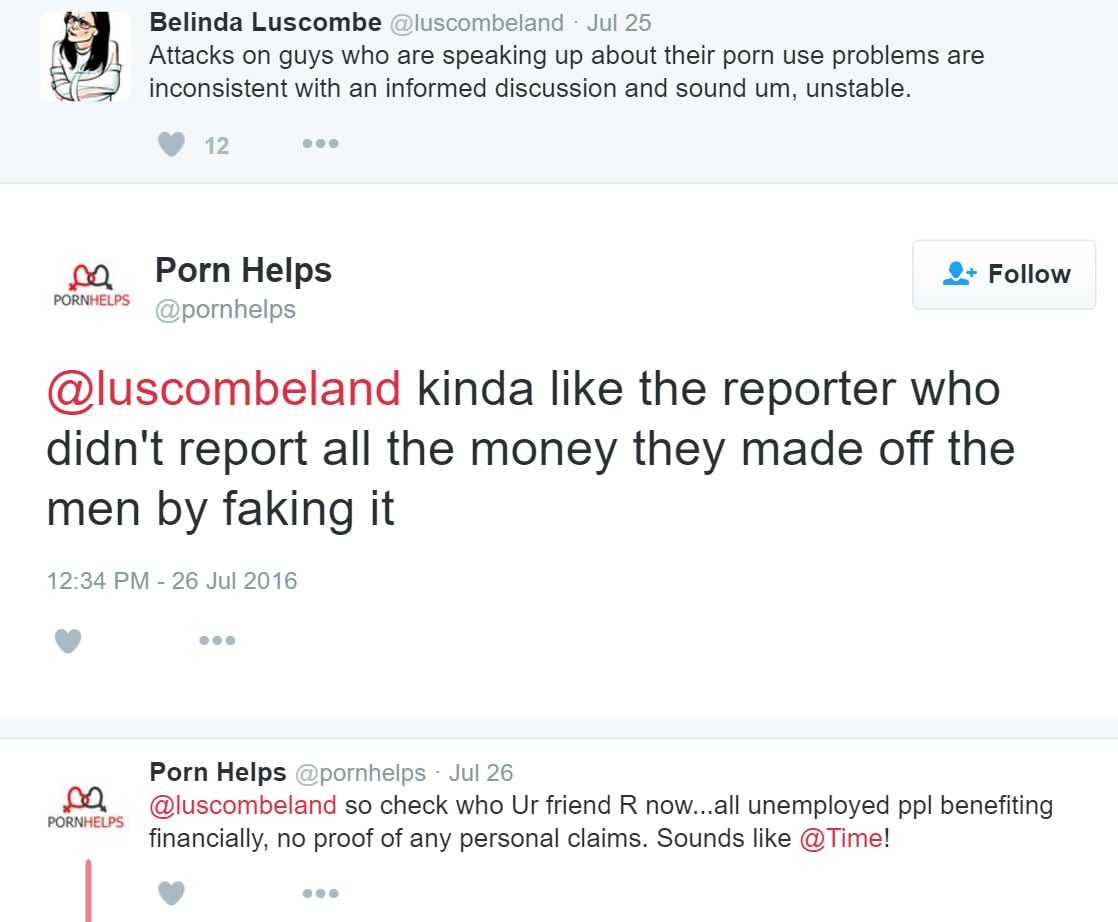The width and height of the screenshot is (1118, 922).
Task: Click the @luscombeland mention in the reply
Action: coord(242,805)
